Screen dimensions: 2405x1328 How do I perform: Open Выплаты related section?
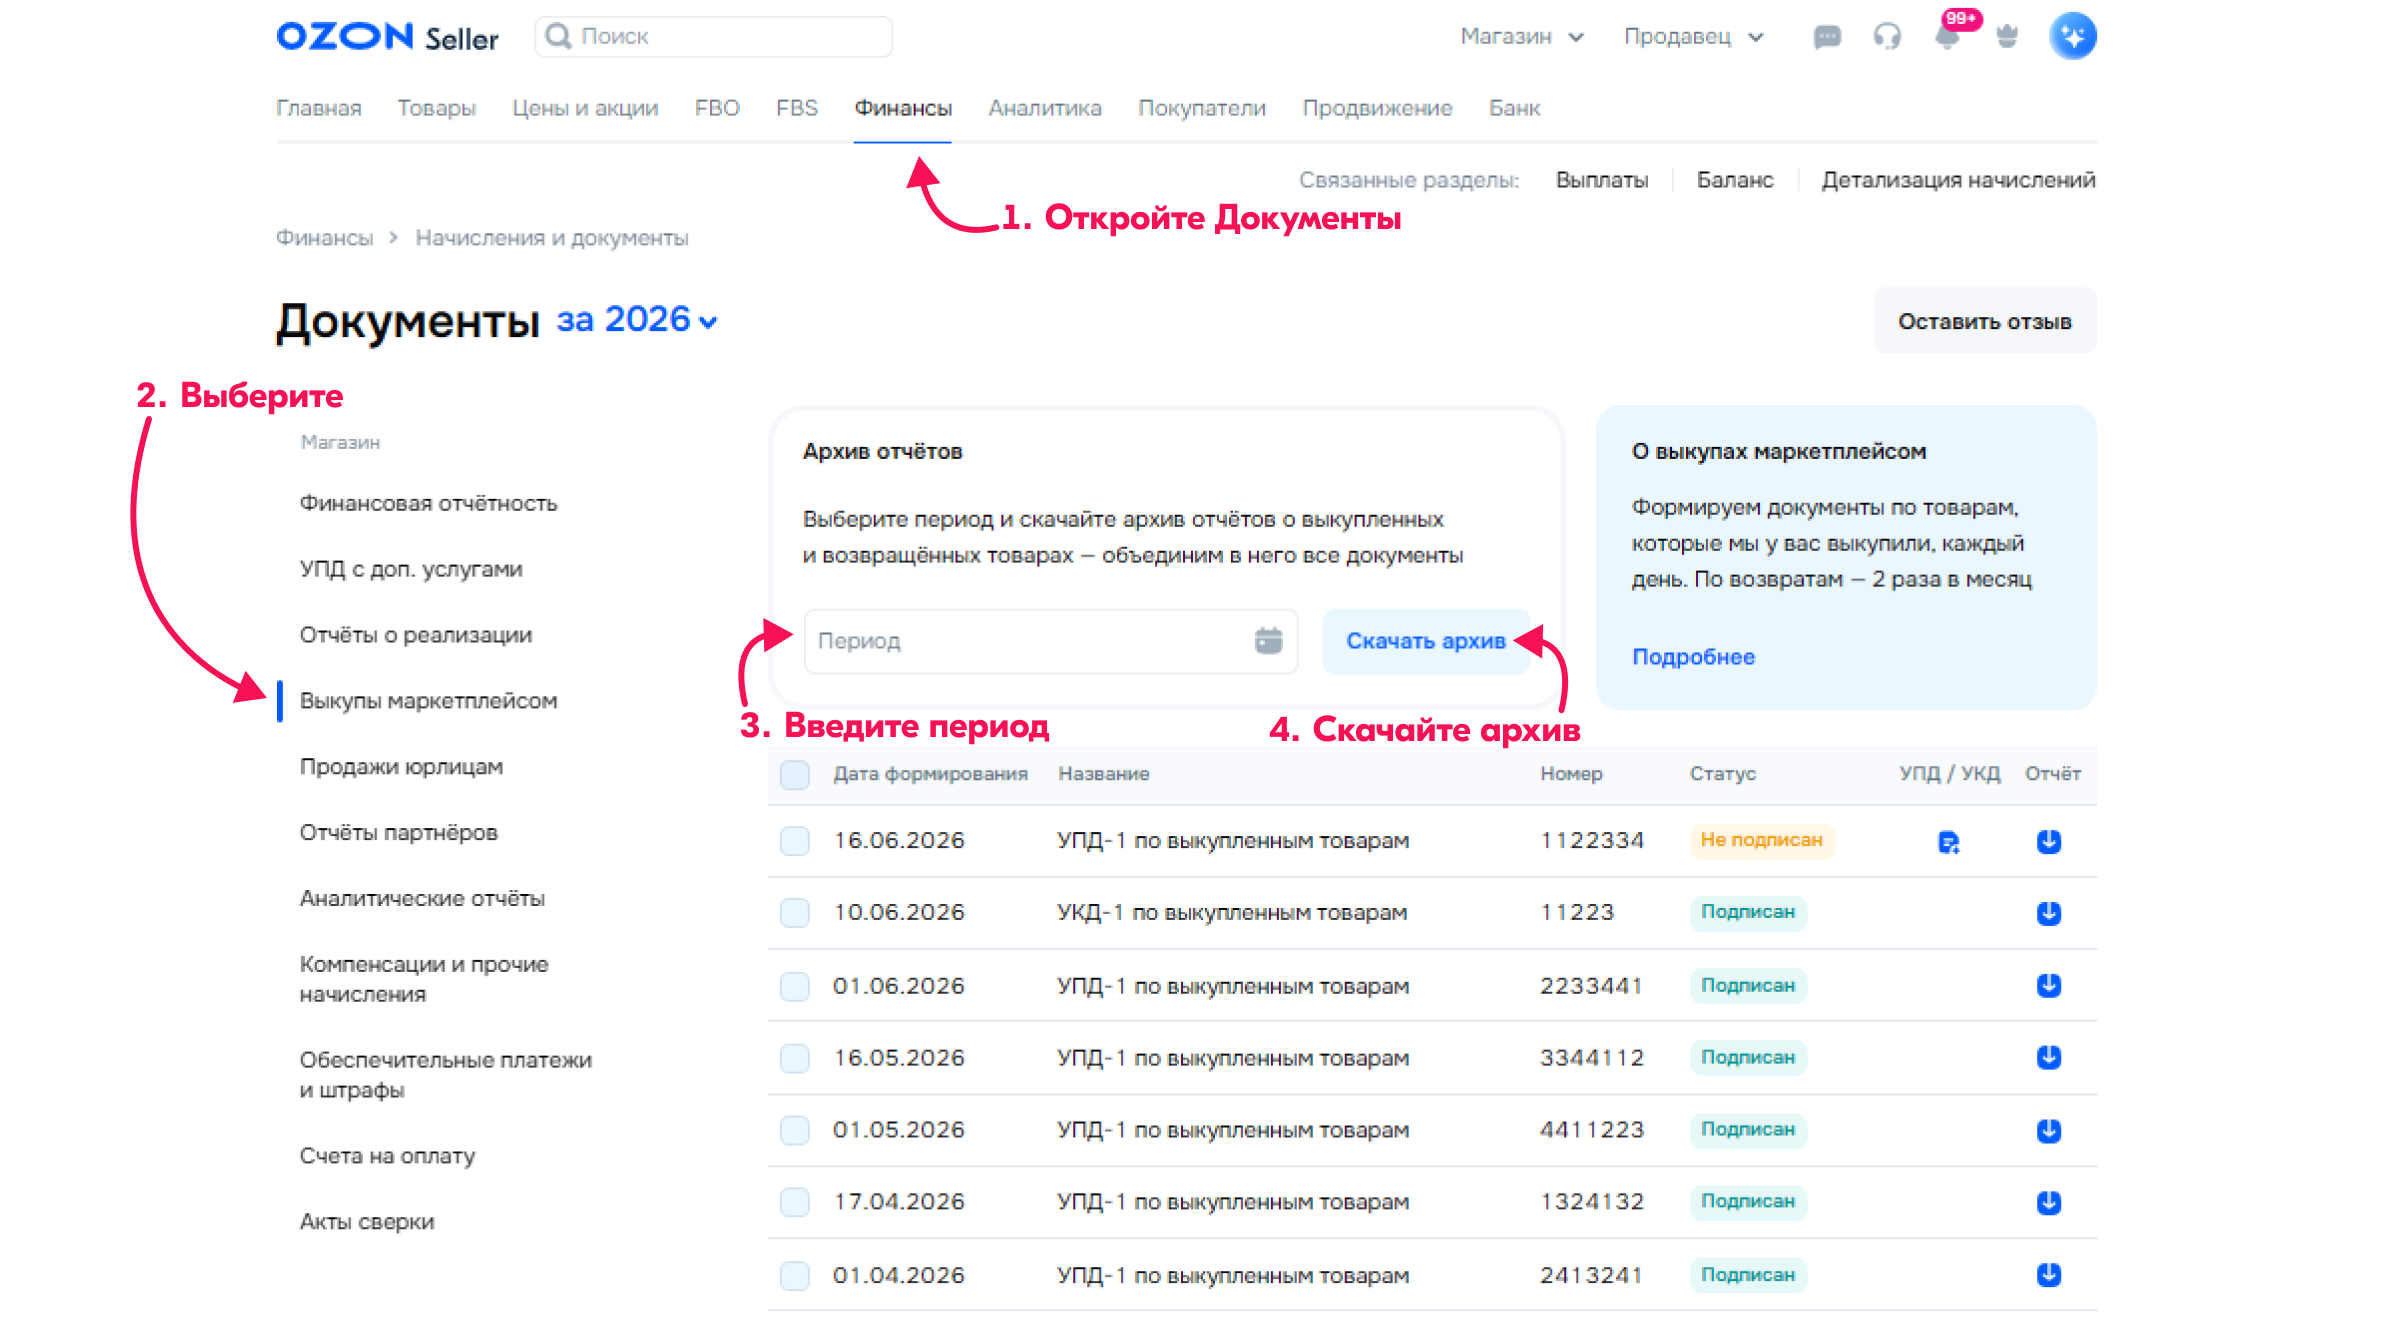pyautogui.click(x=1602, y=180)
